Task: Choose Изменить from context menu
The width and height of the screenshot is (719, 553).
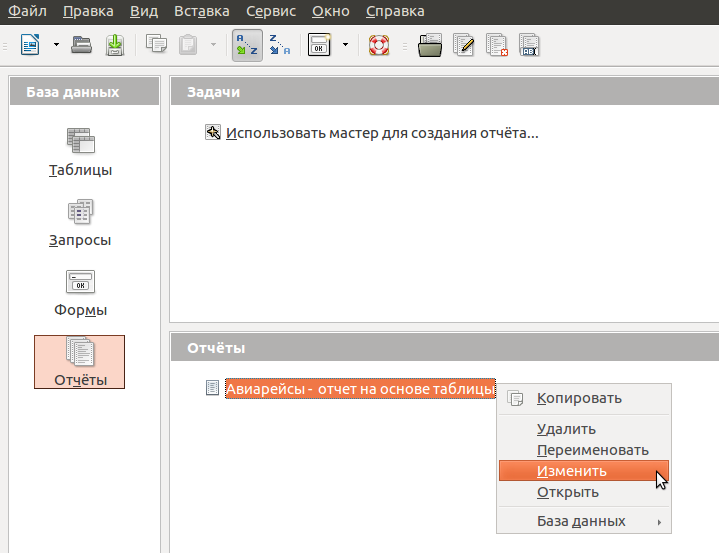Action: pyautogui.click(x=584, y=470)
